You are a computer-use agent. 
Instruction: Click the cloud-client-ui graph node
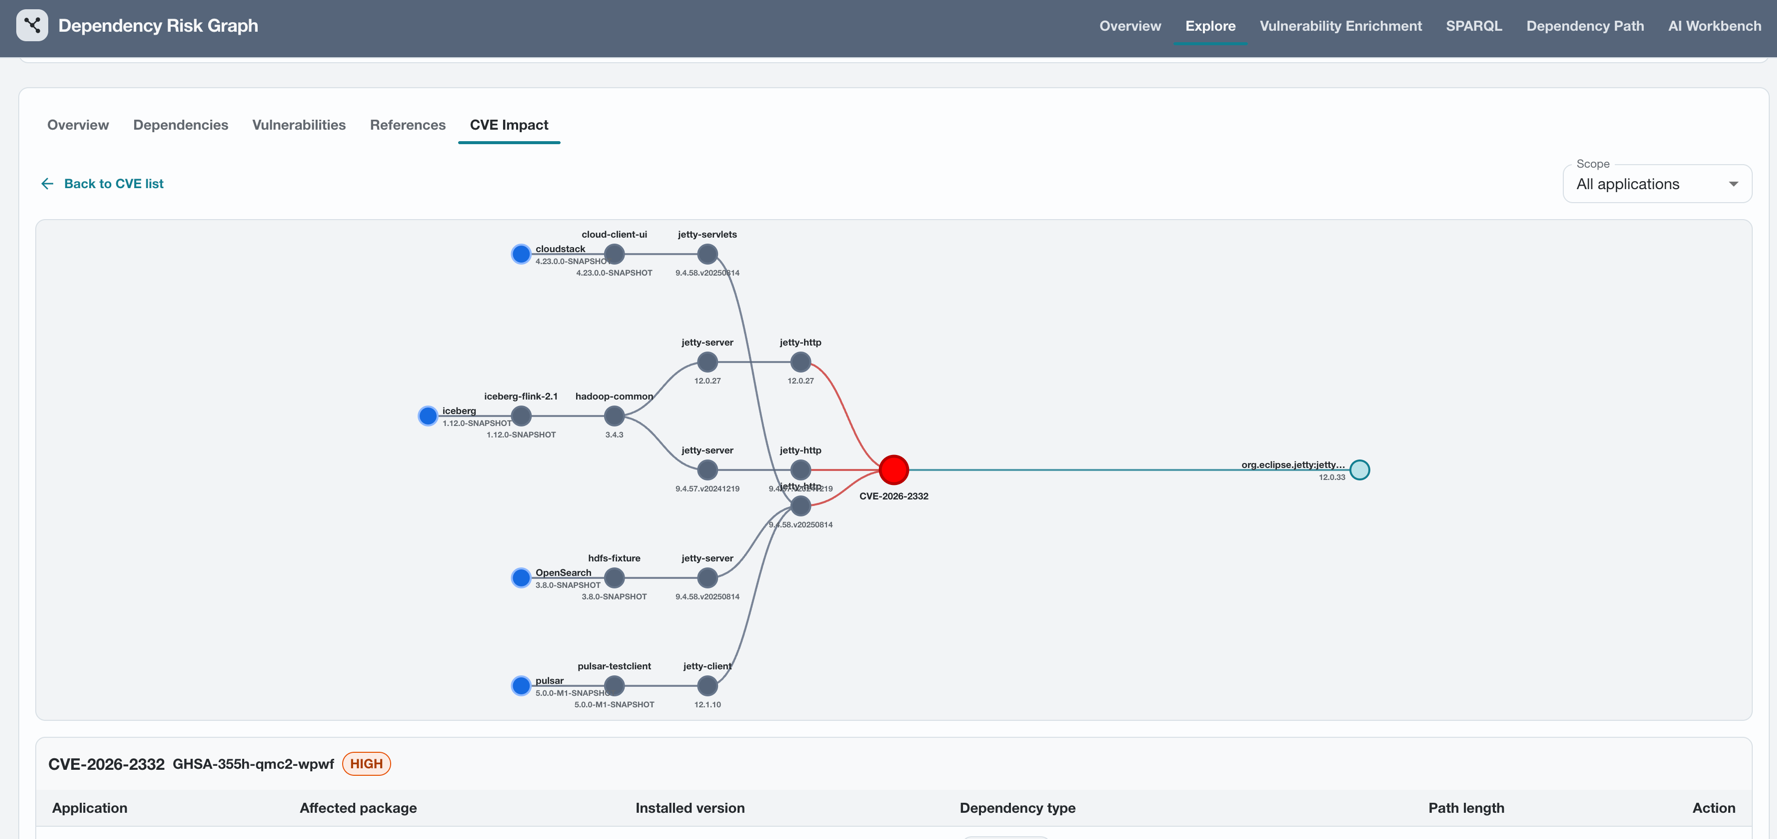(614, 254)
